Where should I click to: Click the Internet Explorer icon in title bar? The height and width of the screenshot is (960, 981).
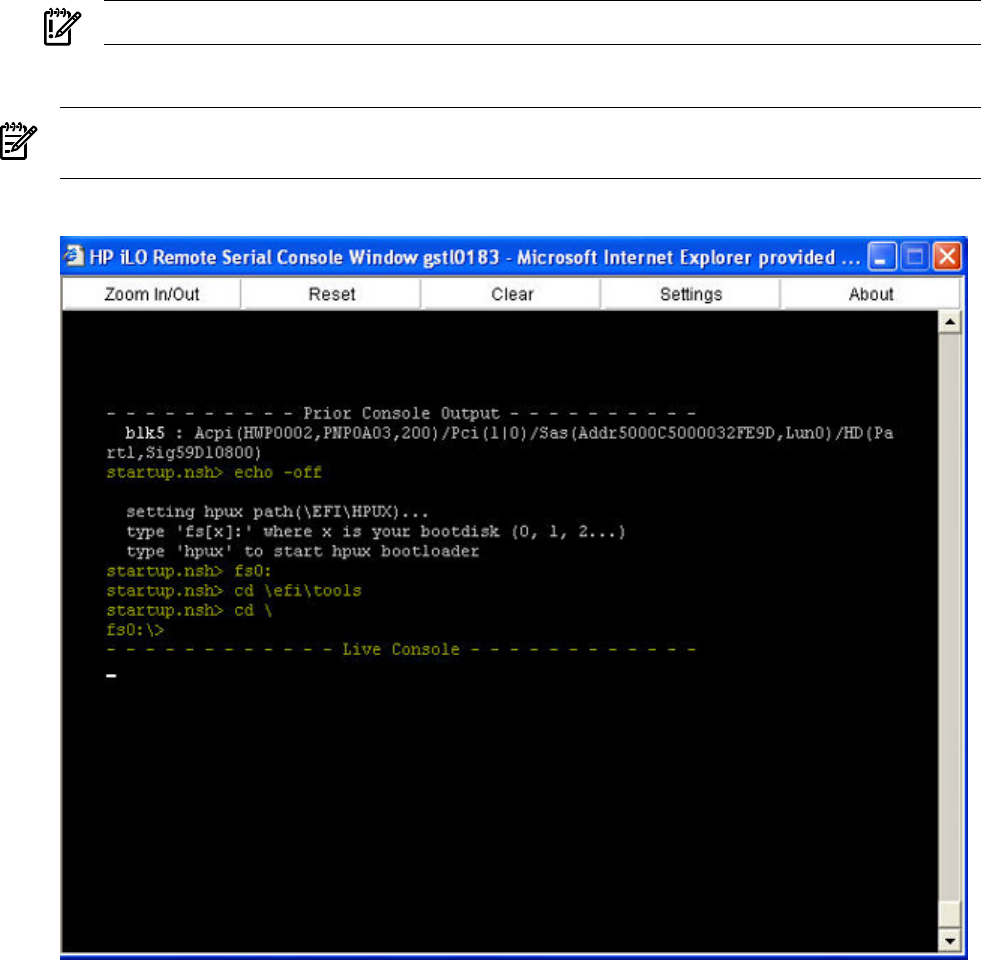point(74,255)
